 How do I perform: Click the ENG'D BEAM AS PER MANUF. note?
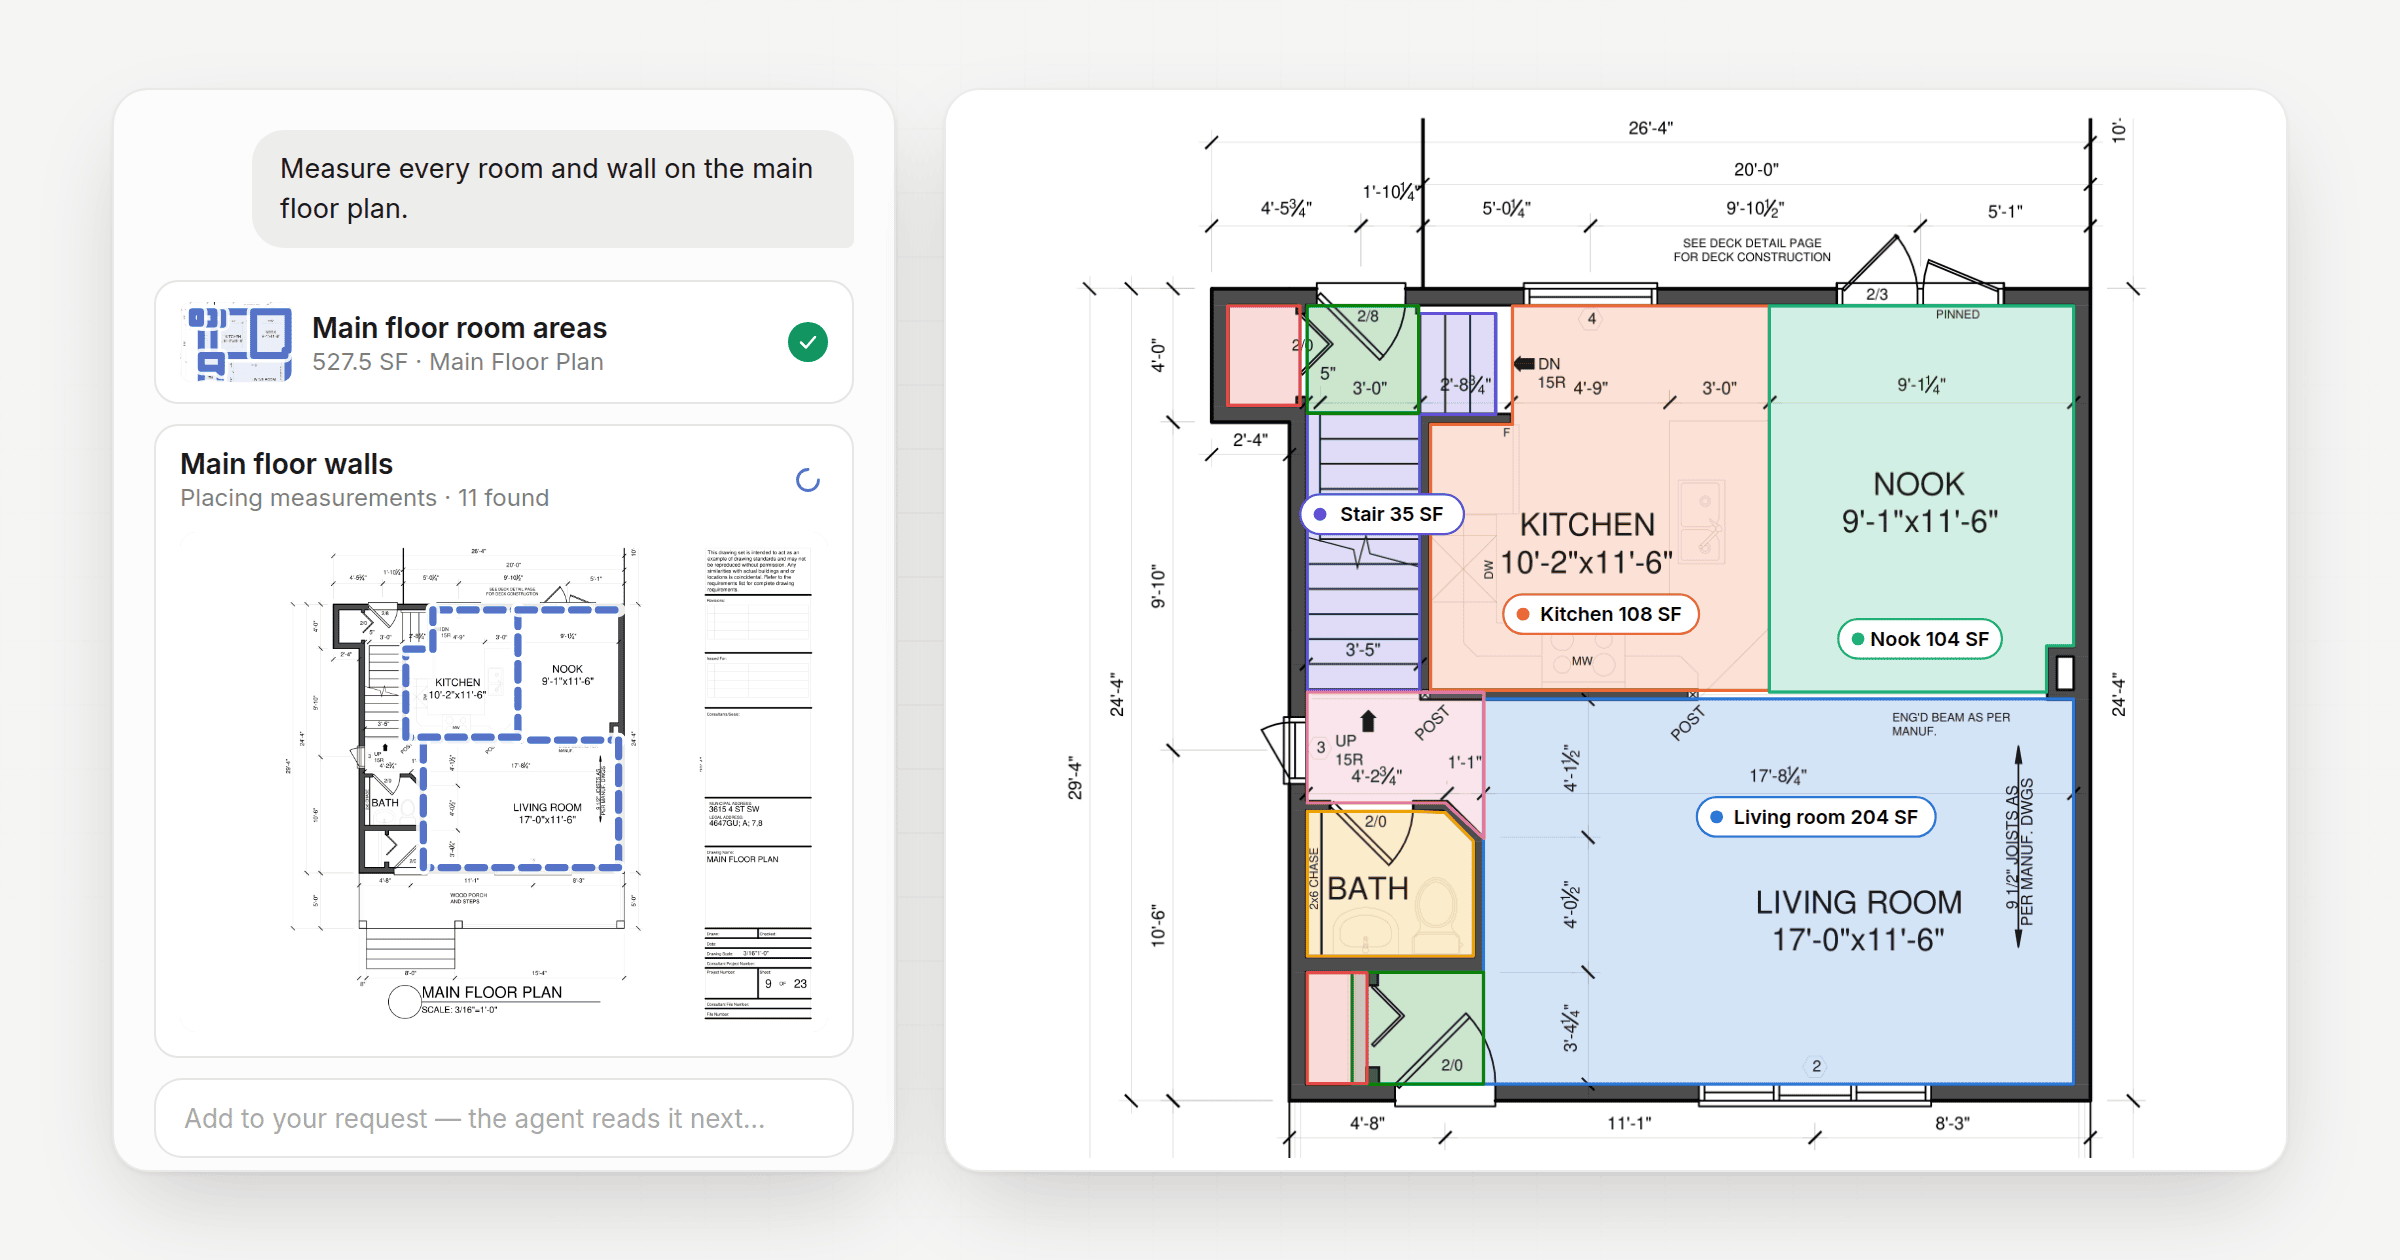[1950, 724]
